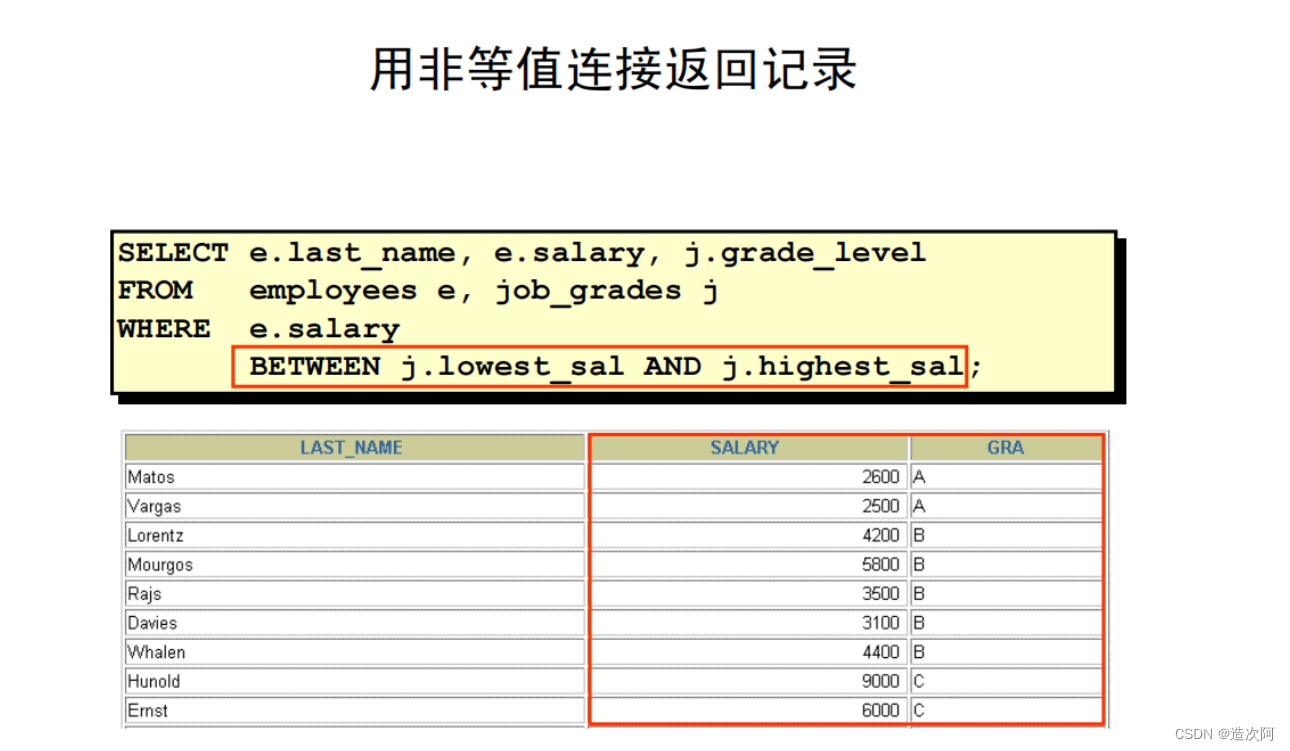Pick salary value 3500

point(881,593)
